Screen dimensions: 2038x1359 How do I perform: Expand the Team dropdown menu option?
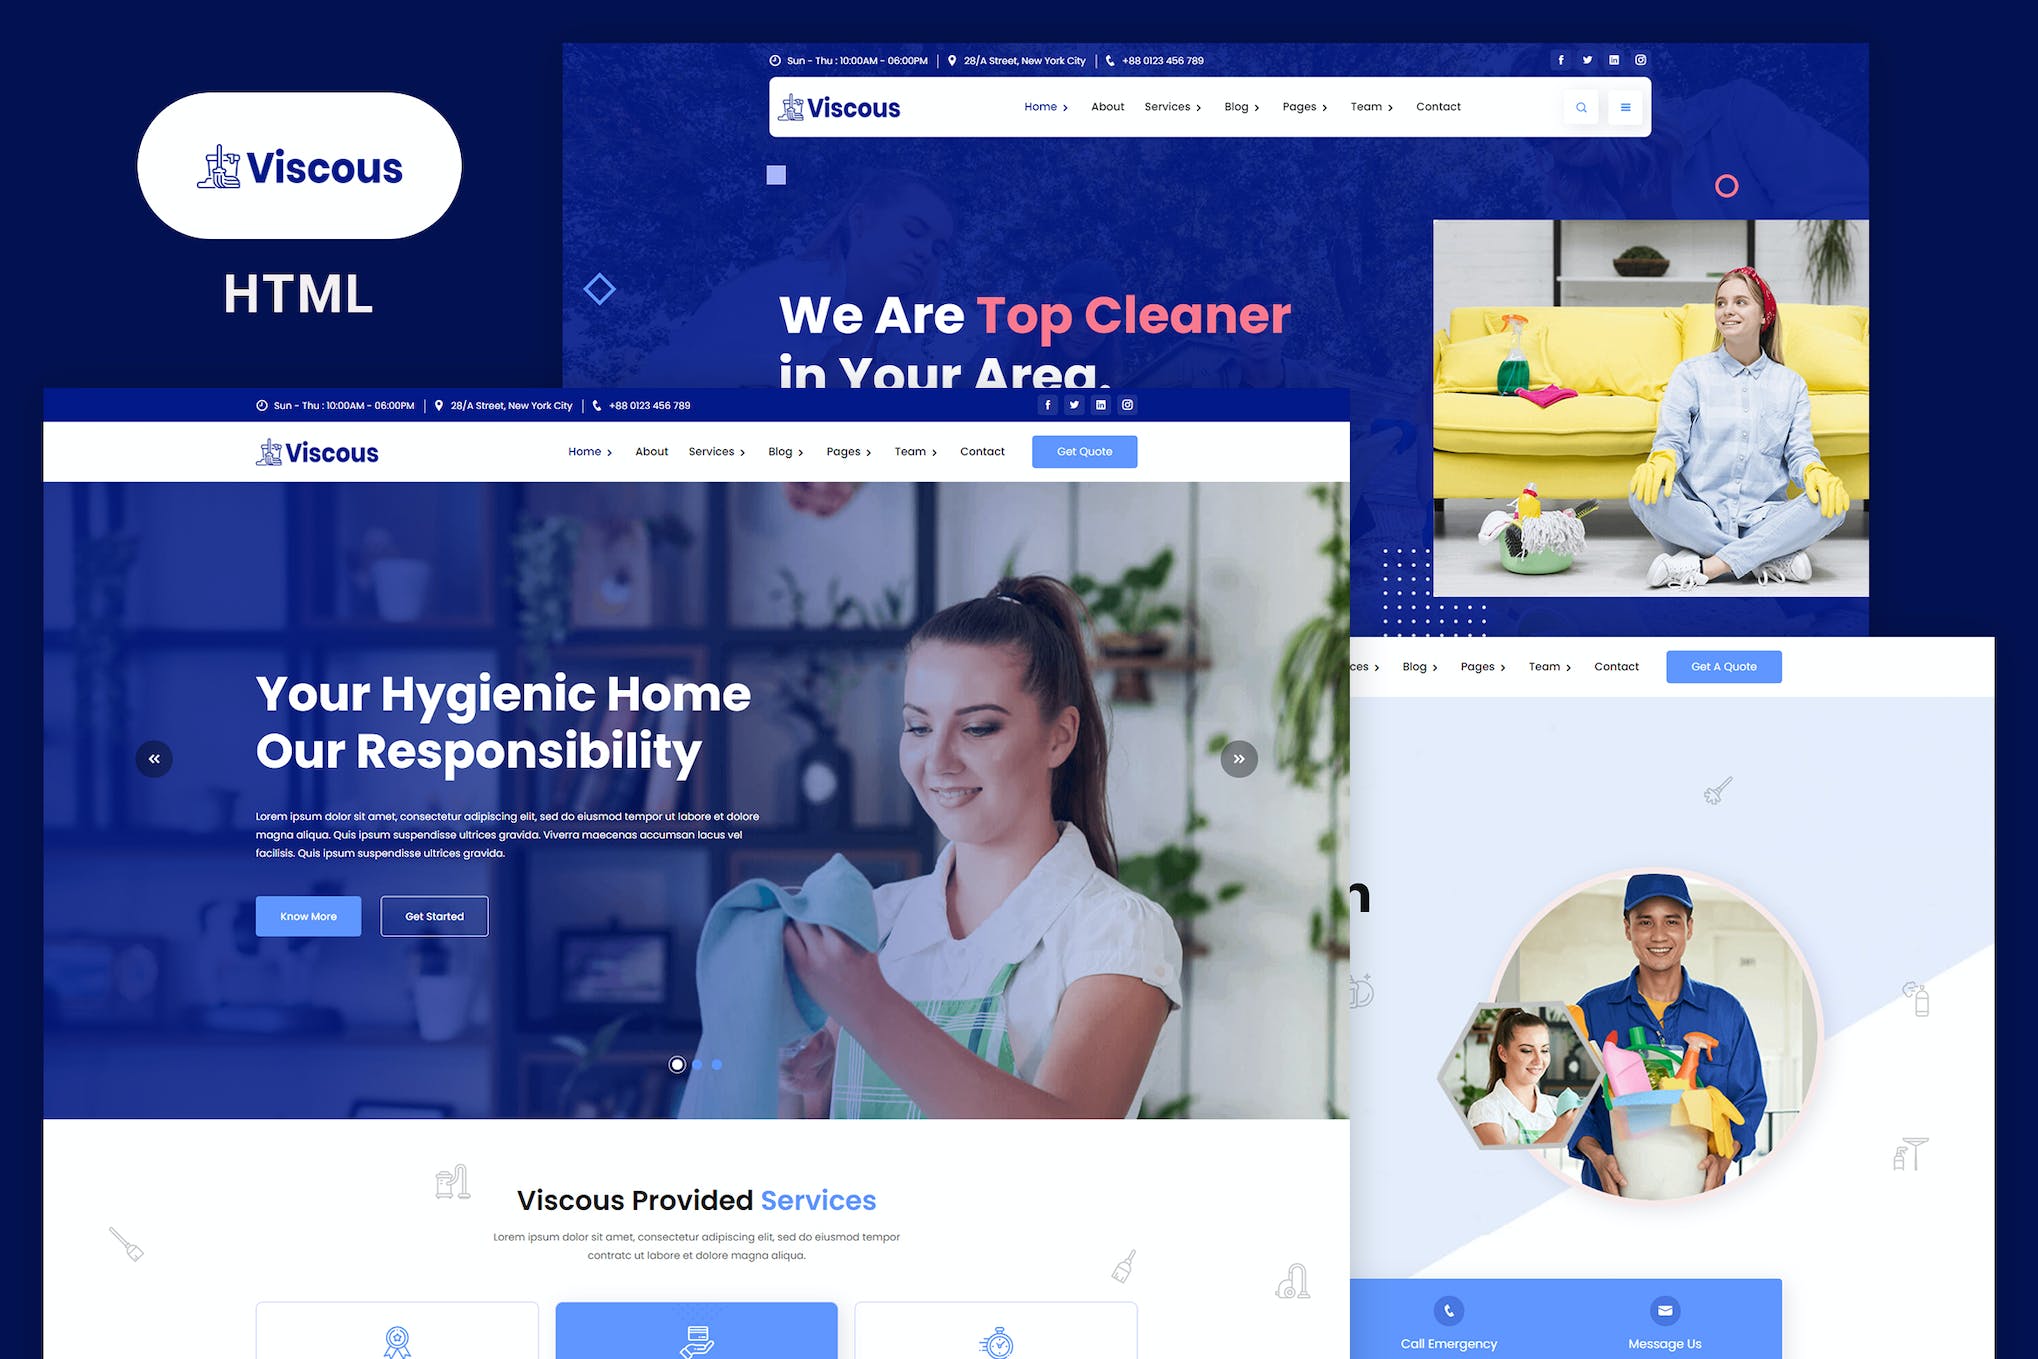coord(913,452)
